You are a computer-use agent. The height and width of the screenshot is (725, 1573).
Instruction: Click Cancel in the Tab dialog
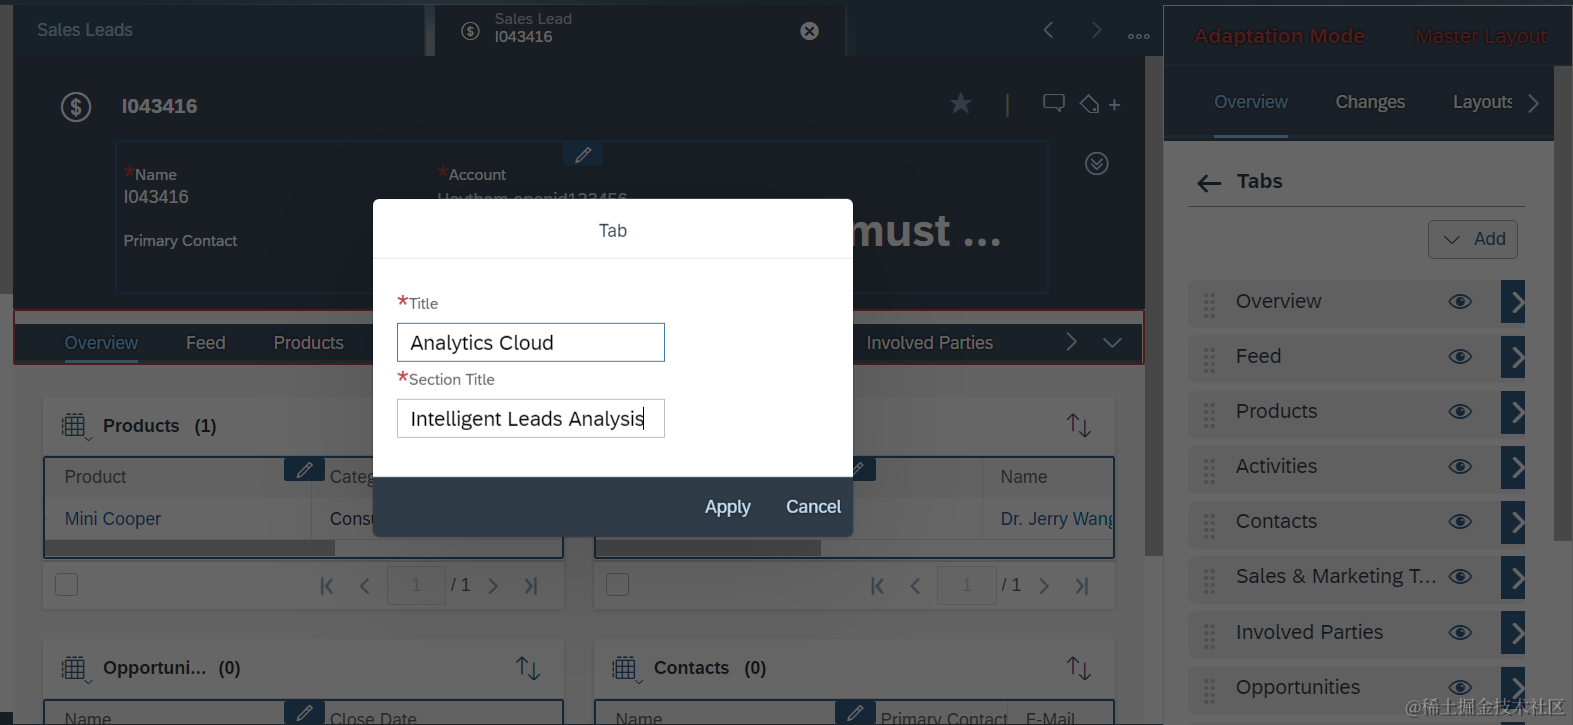pyautogui.click(x=813, y=507)
